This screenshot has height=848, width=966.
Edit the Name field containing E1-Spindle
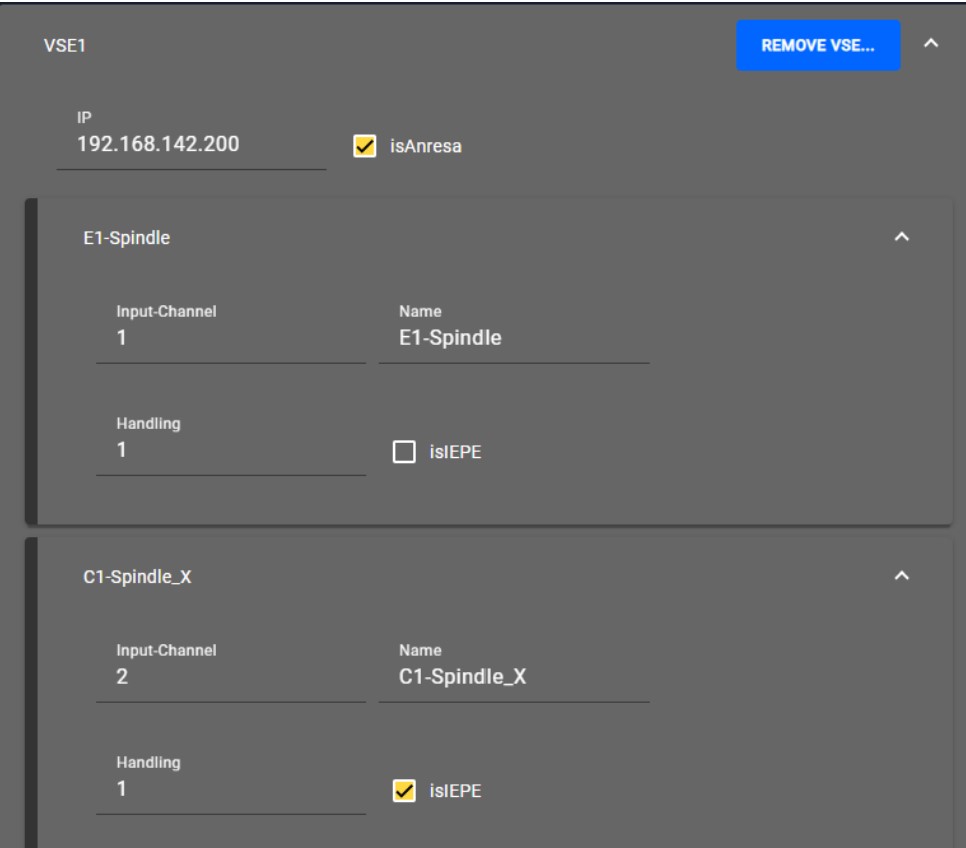513,339
